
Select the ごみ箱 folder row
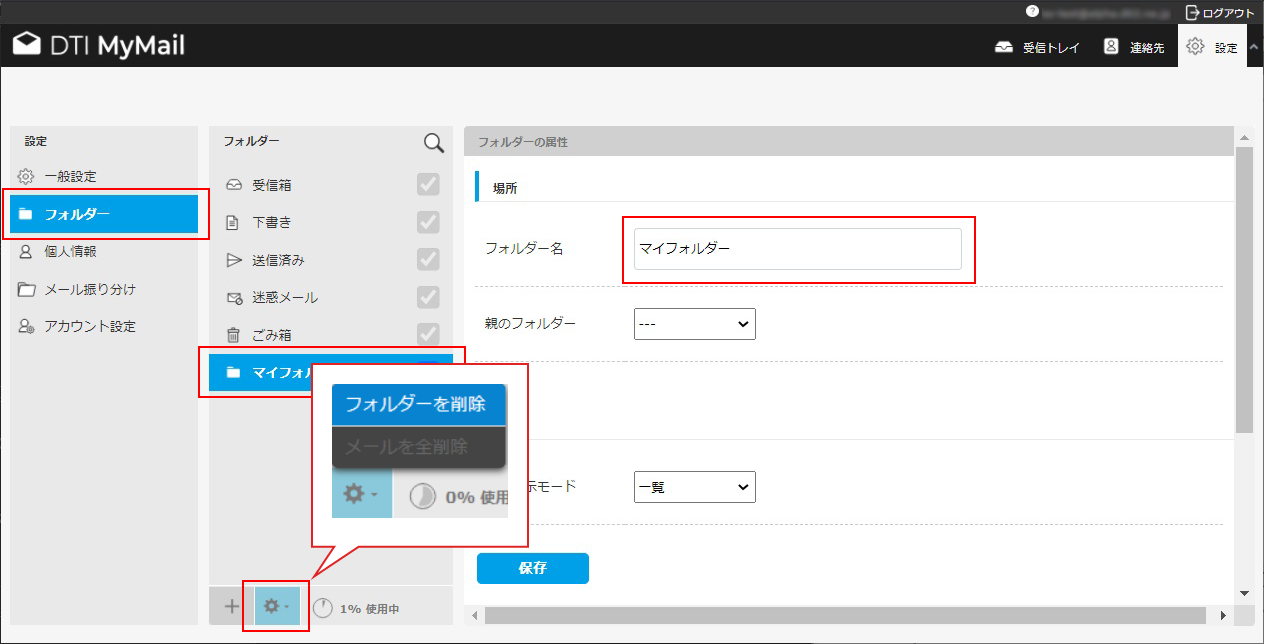pos(330,335)
